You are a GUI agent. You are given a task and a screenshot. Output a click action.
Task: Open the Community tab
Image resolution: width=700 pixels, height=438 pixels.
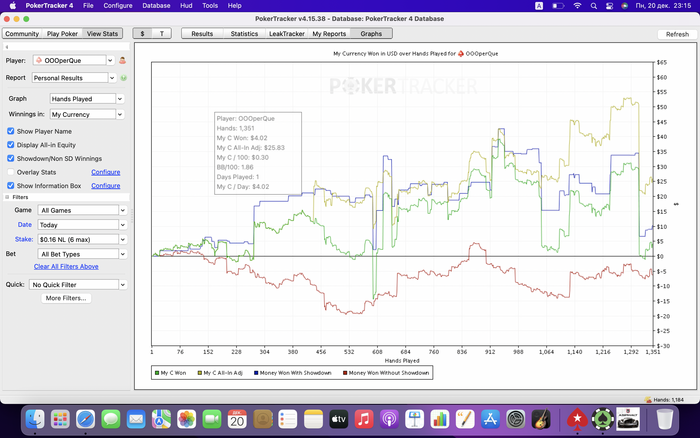pyautogui.click(x=22, y=33)
